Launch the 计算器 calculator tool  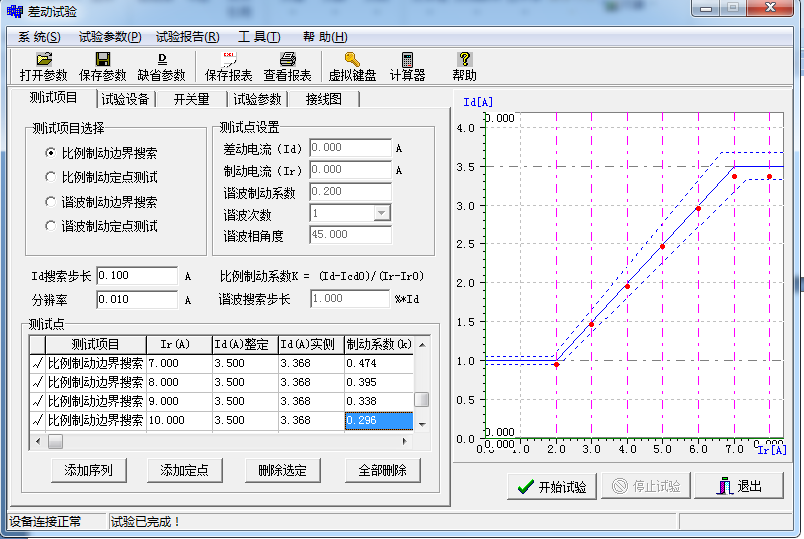coord(407,60)
